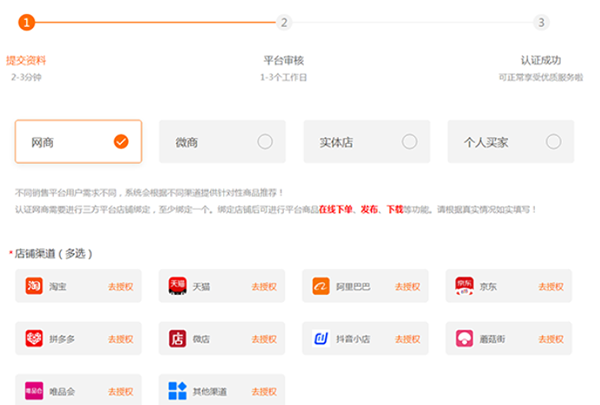Click the Taobao (淘宝) shop icon
This screenshot has height=405, width=600.
tap(34, 286)
